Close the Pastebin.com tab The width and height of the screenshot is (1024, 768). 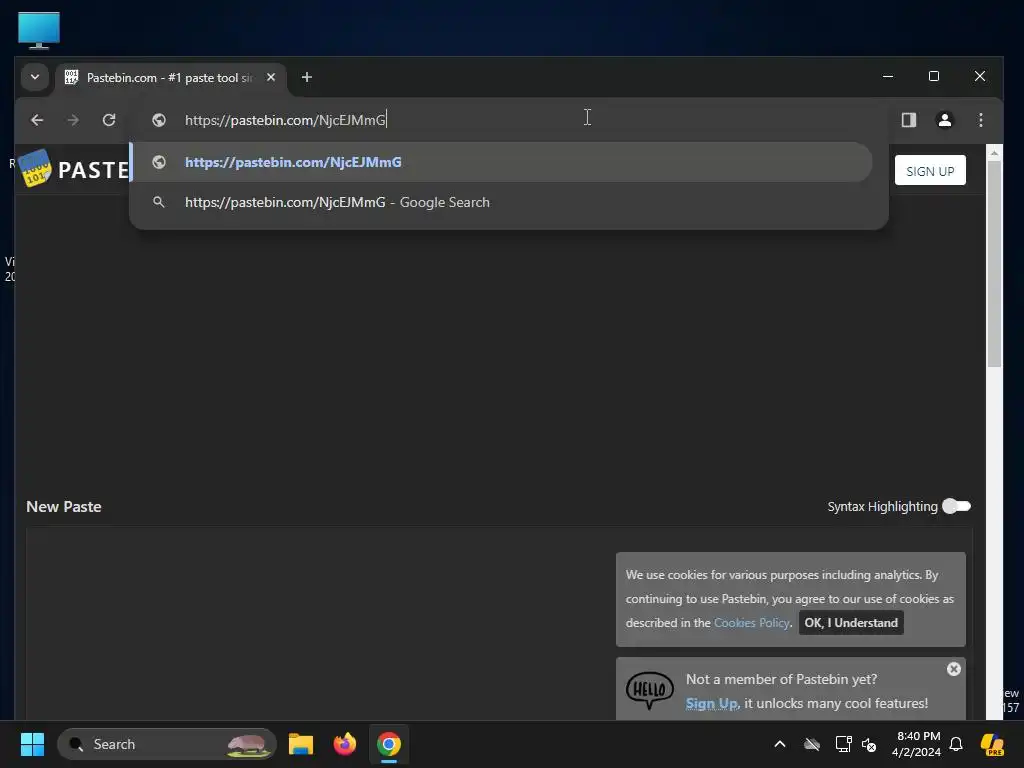271,77
